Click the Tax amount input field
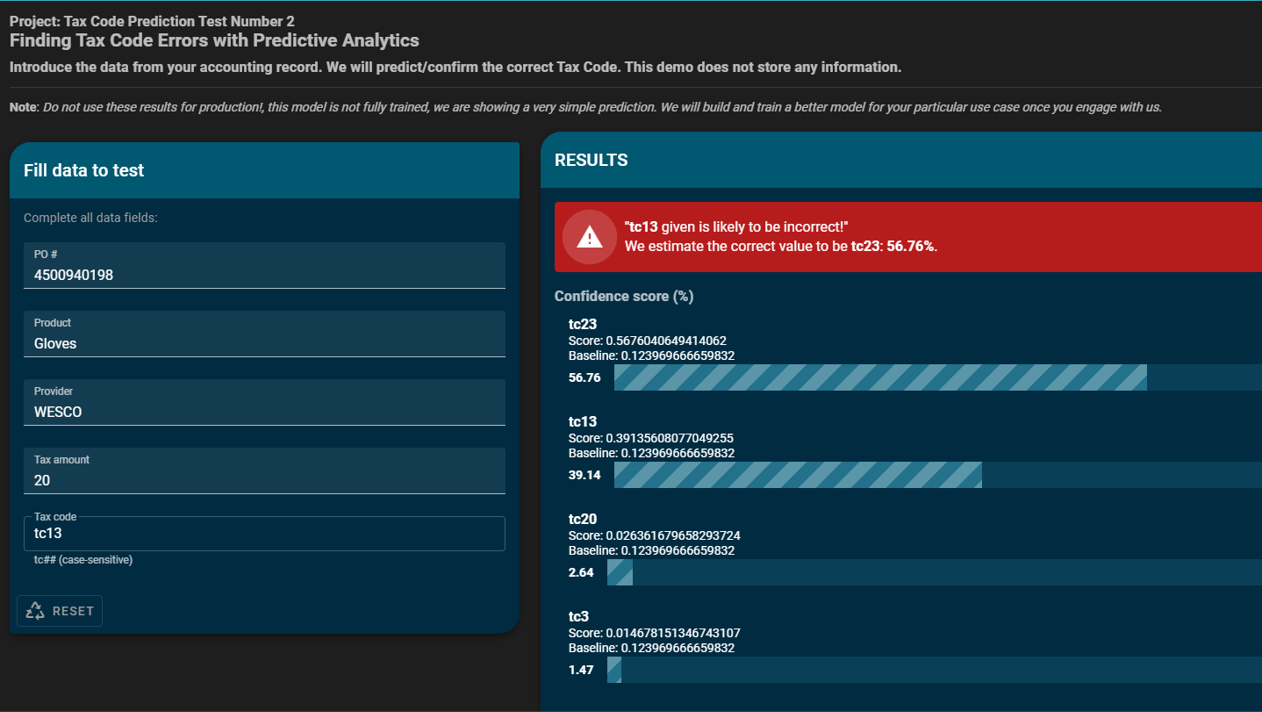Viewport: 1262px width, 712px height. [x=264, y=479]
